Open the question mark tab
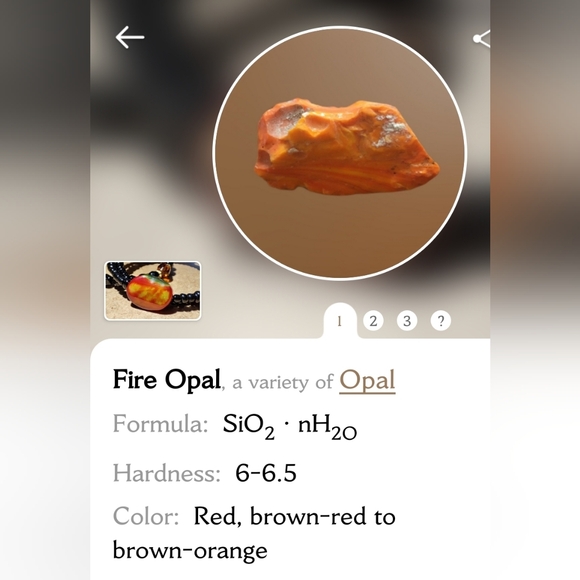The height and width of the screenshot is (580, 580). (441, 321)
